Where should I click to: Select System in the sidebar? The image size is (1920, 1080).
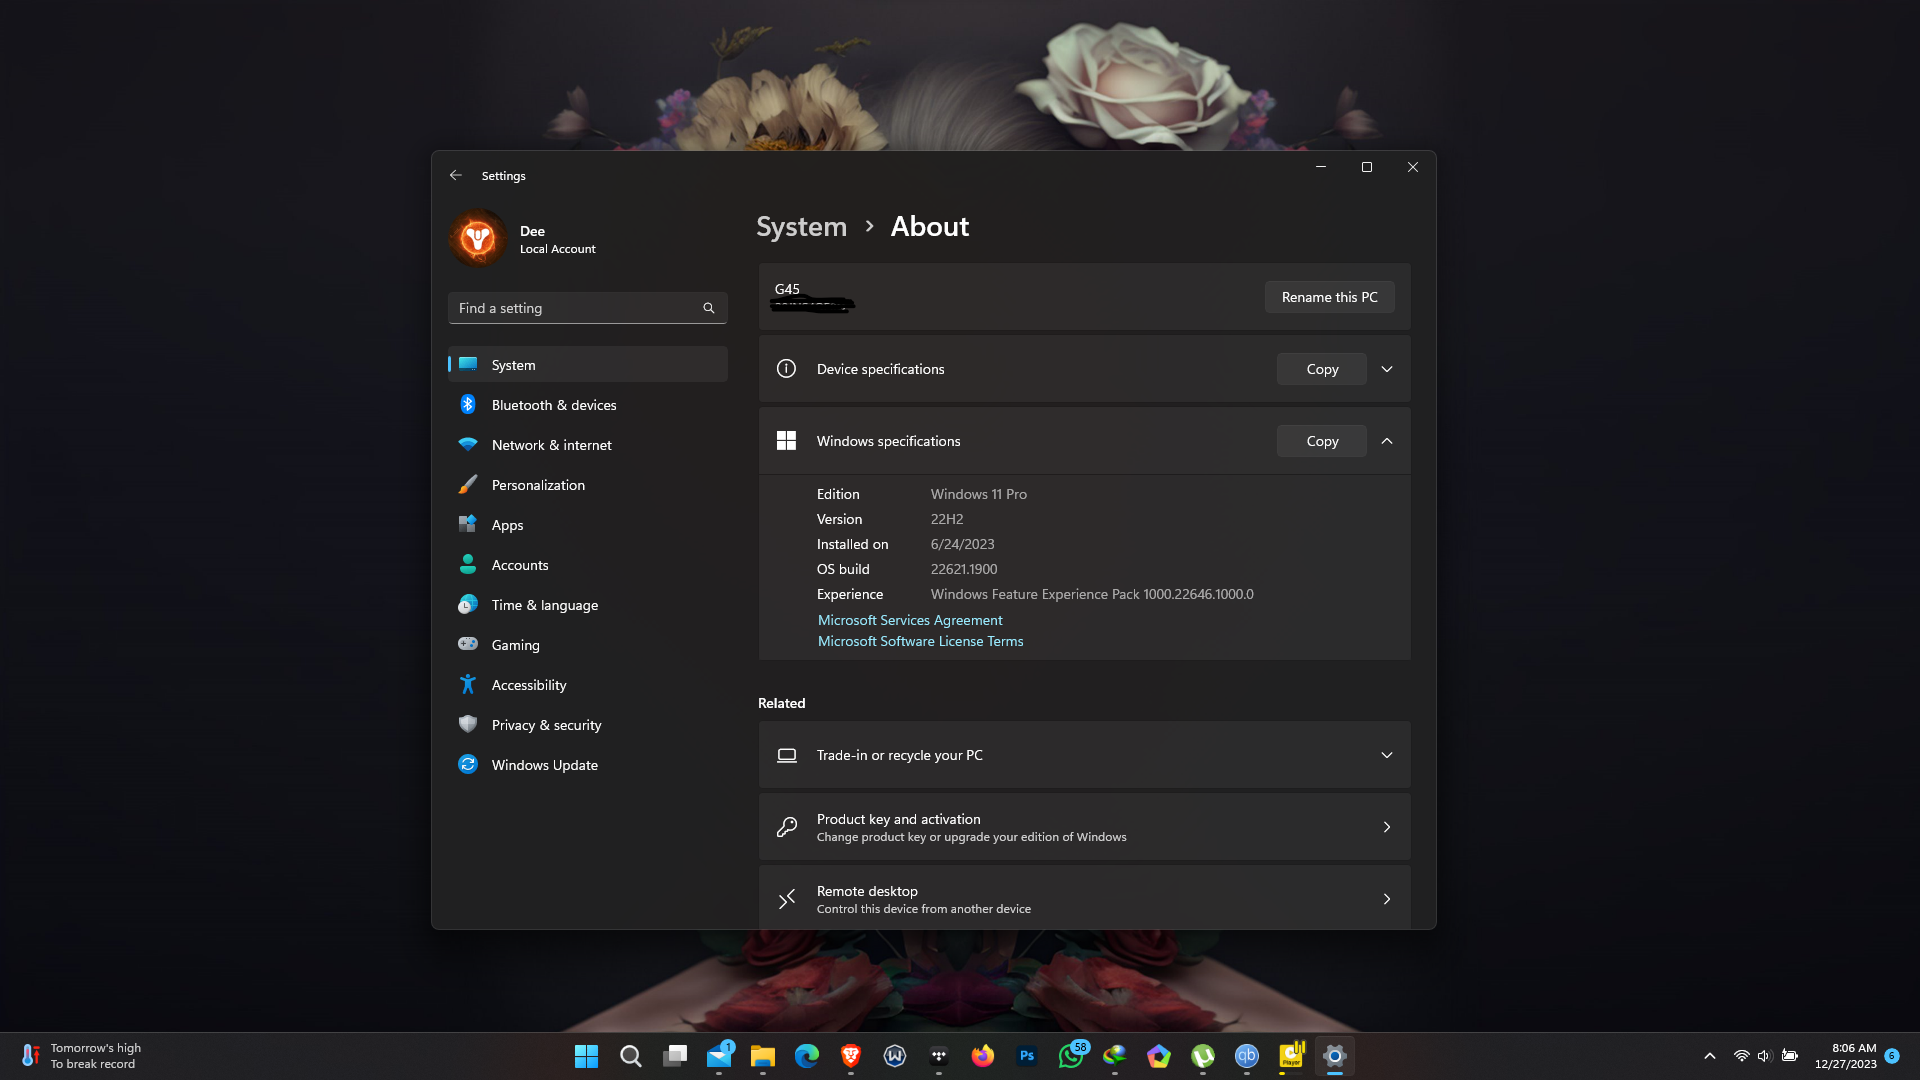click(x=588, y=365)
